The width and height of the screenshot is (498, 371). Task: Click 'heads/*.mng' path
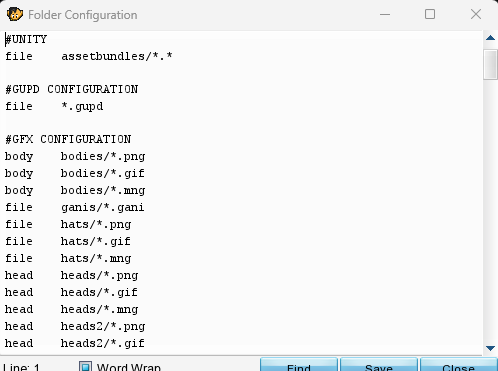point(99,310)
